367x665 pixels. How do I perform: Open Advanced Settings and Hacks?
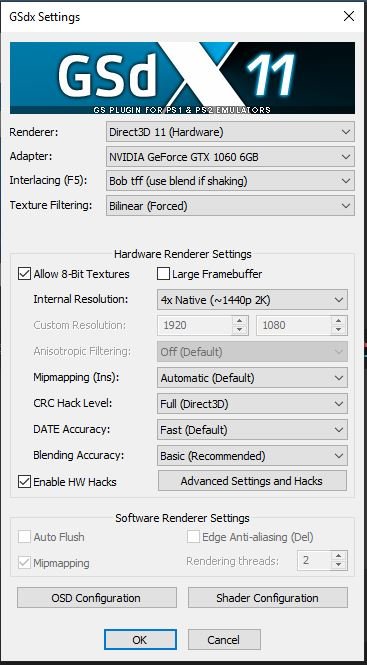pyautogui.click(x=252, y=481)
